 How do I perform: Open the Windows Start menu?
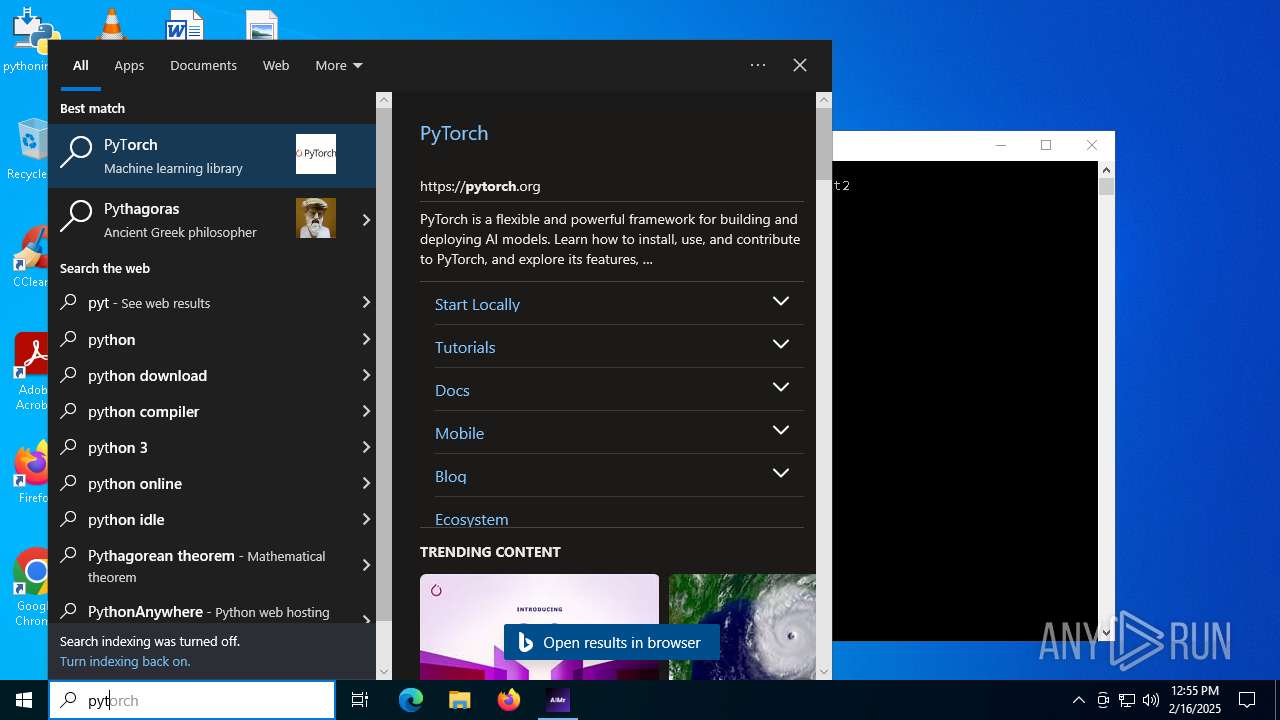click(x=24, y=700)
